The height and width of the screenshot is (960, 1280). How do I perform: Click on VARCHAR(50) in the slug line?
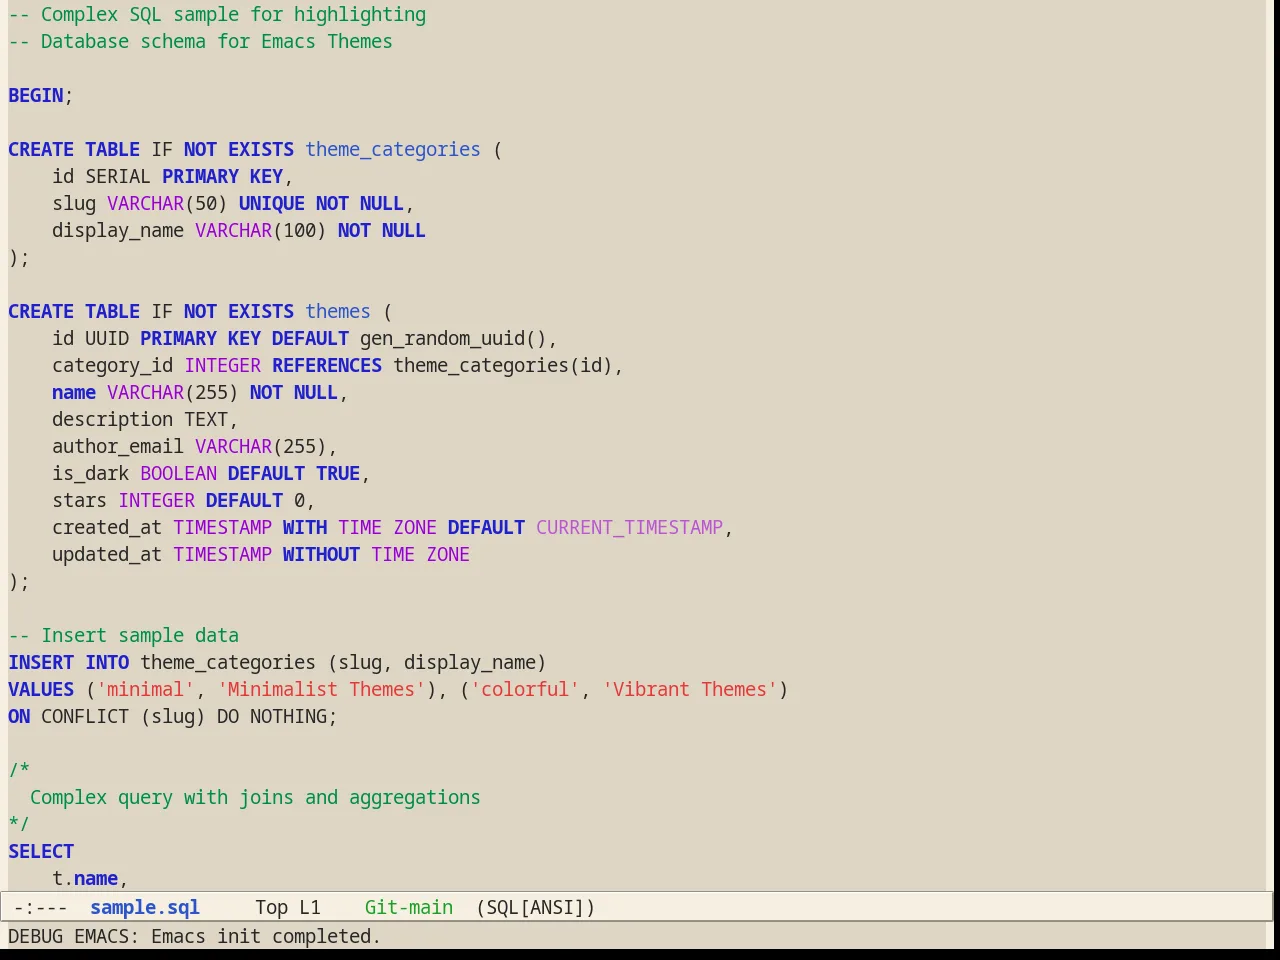point(167,203)
